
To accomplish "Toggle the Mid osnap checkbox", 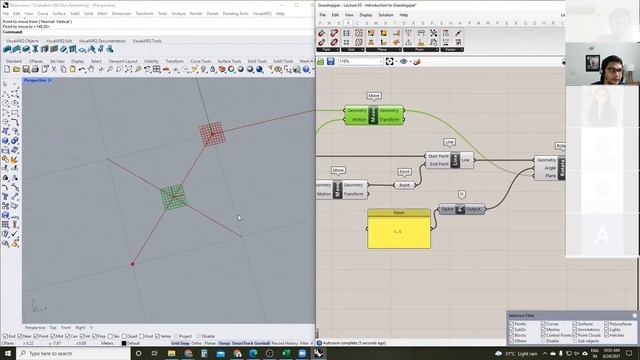I will [53, 336].
